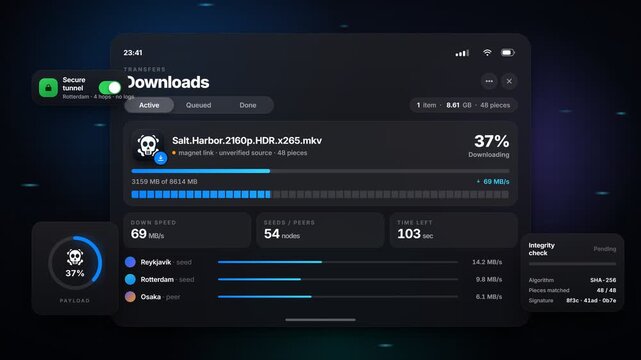Click the Payload circular progress ring
This screenshot has height=360, width=641.
(x=75, y=262)
